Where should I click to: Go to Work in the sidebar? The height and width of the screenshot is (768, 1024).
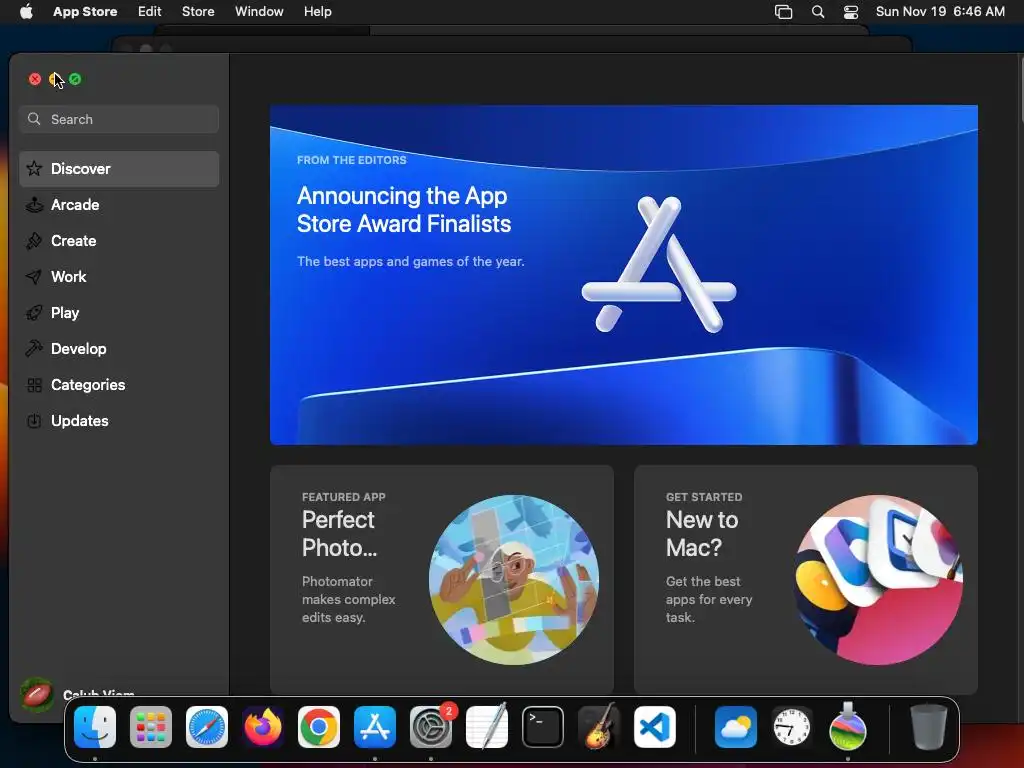click(119, 276)
